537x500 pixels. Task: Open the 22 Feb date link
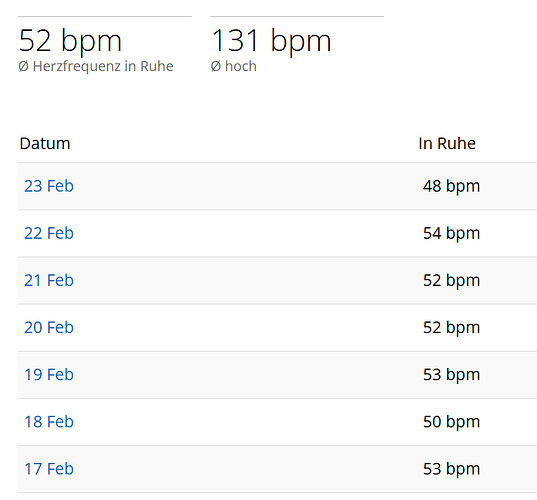click(x=49, y=233)
